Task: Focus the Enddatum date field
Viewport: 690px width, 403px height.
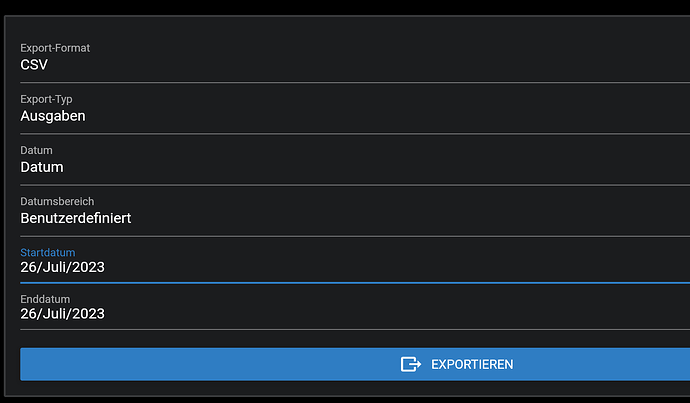Action: click(355, 307)
